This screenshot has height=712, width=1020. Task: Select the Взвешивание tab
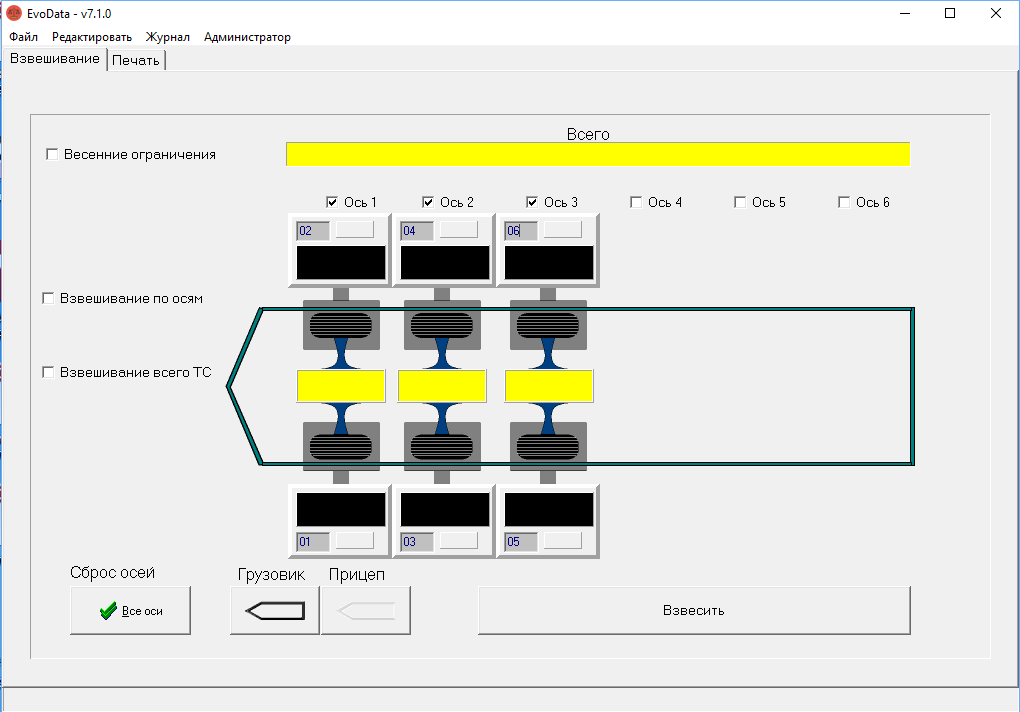coord(55,59)
